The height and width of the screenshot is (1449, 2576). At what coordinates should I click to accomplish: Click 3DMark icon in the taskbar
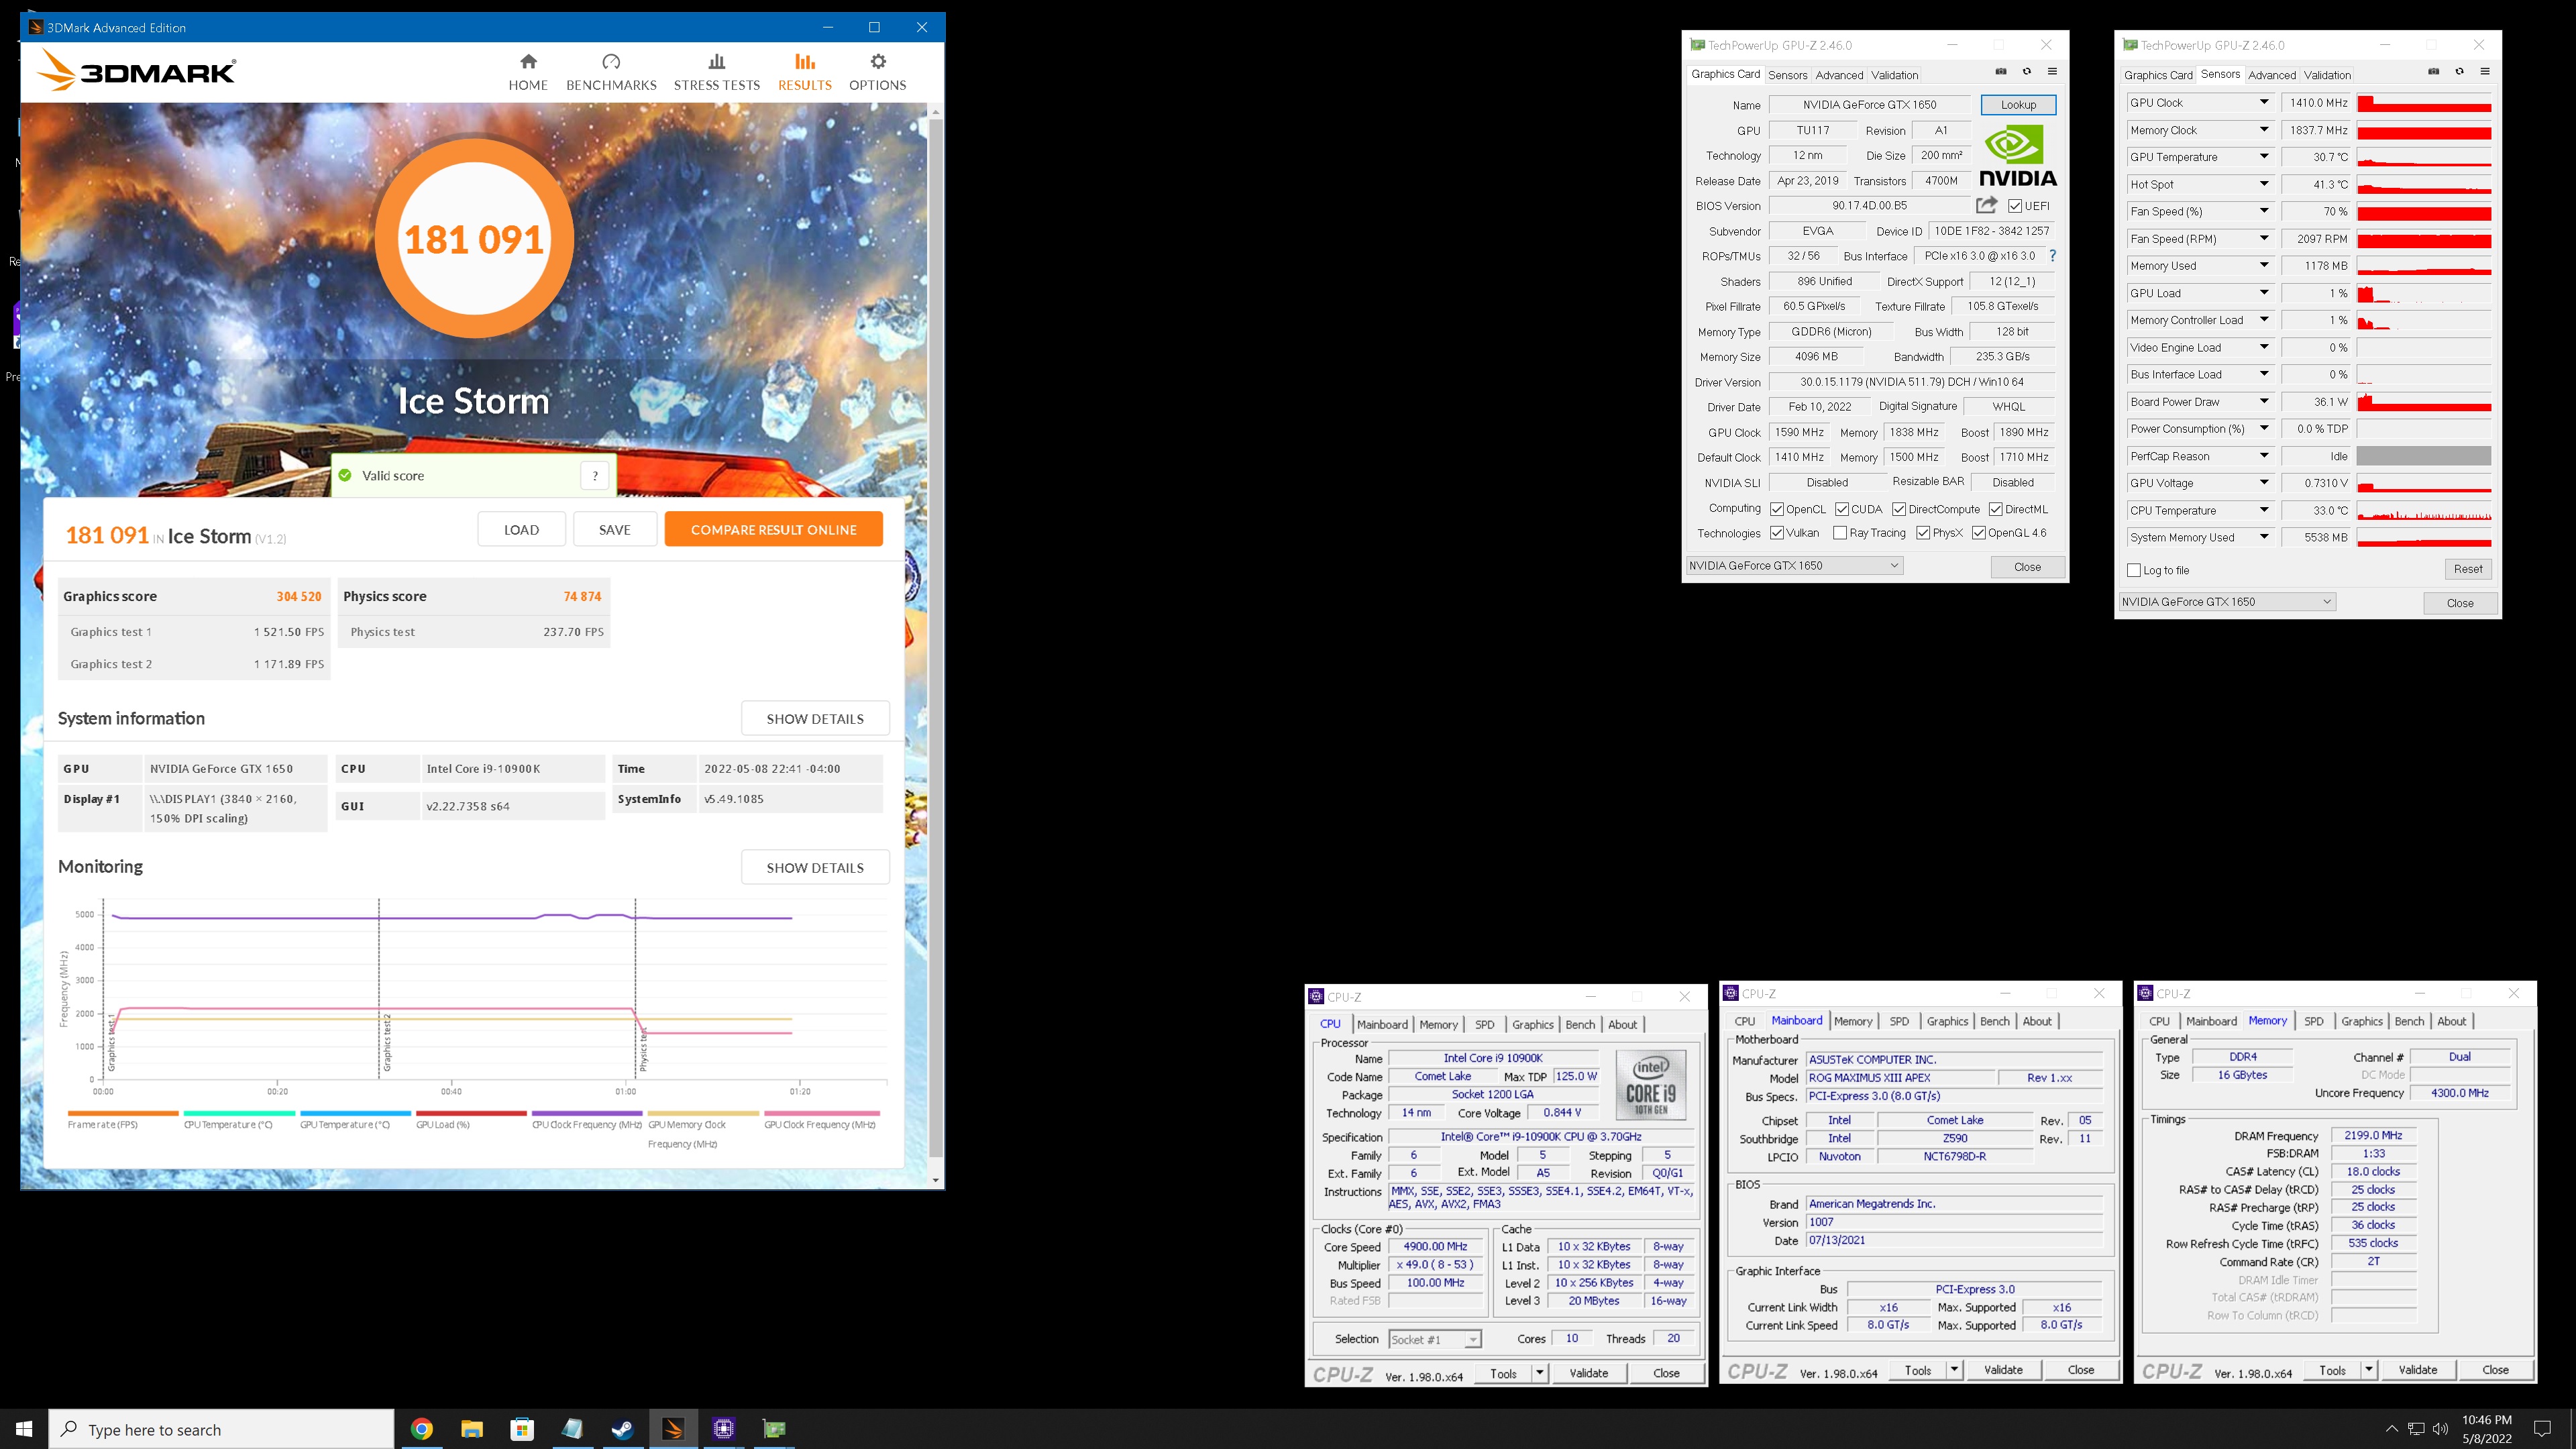click(x=673, y=1429)
